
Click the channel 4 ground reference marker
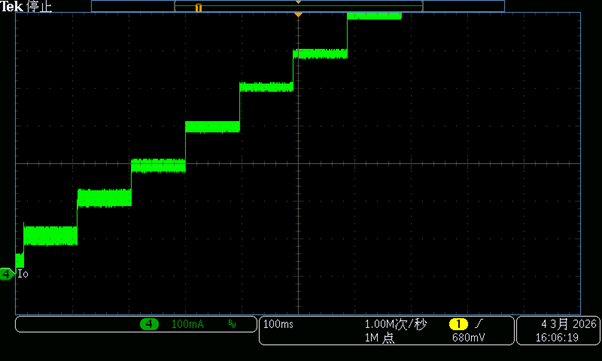point(7,274)
